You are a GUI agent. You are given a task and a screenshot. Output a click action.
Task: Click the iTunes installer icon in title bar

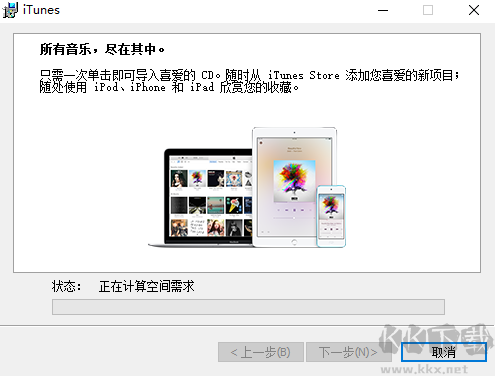pos(10,10)
